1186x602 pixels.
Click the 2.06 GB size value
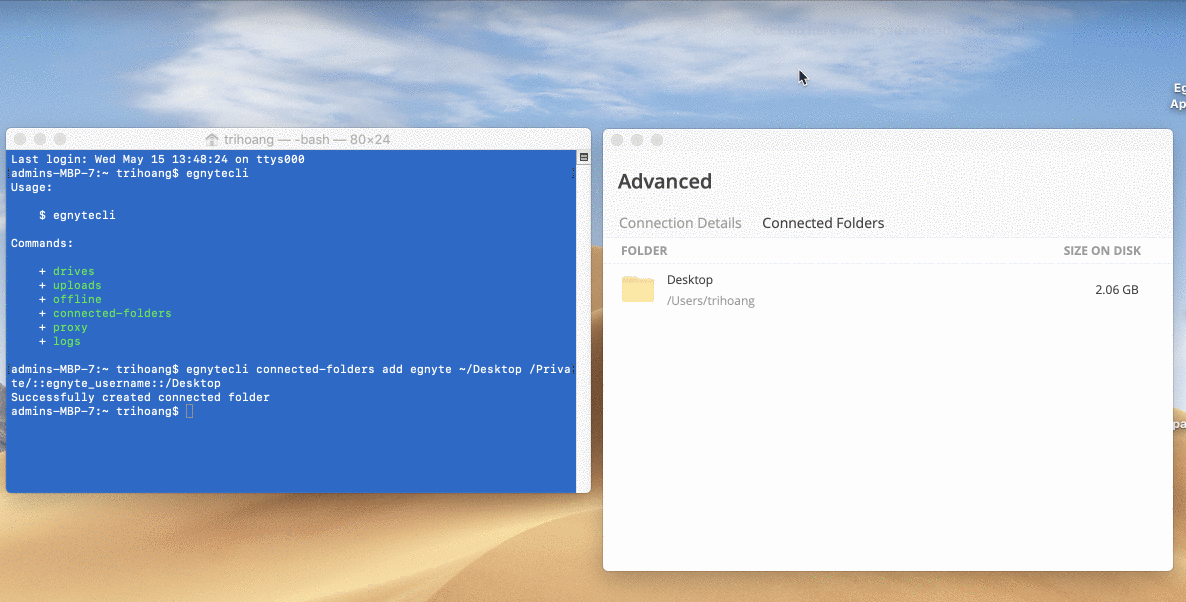tap(1116, 290)
